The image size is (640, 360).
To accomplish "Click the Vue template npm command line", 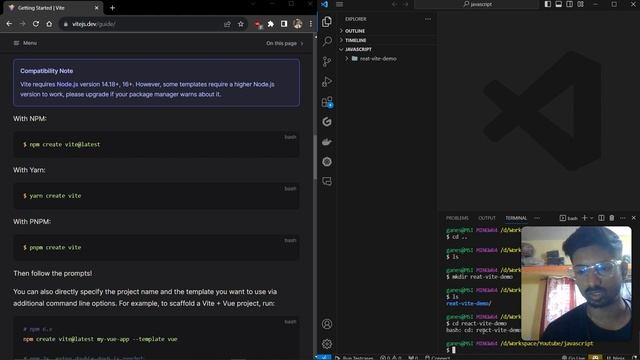I will pos(100,339).
